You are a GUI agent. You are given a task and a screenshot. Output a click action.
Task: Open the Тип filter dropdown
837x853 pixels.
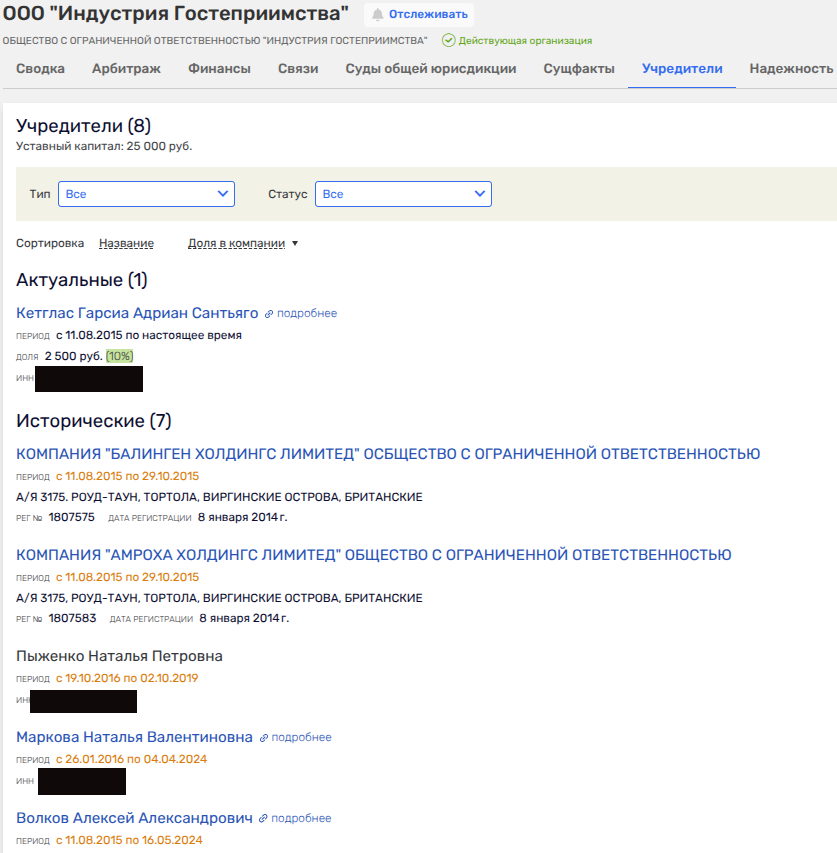(146, 194)
